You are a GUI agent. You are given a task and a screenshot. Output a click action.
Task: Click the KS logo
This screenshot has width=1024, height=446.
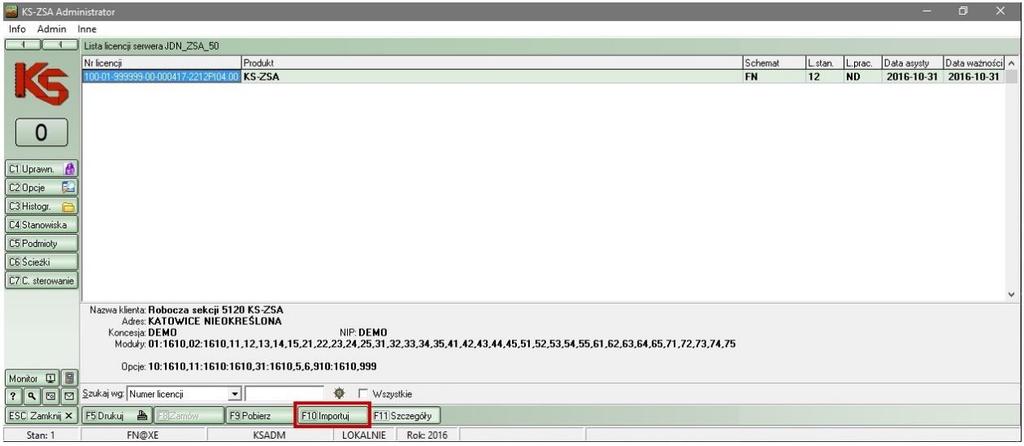(40, 84)
